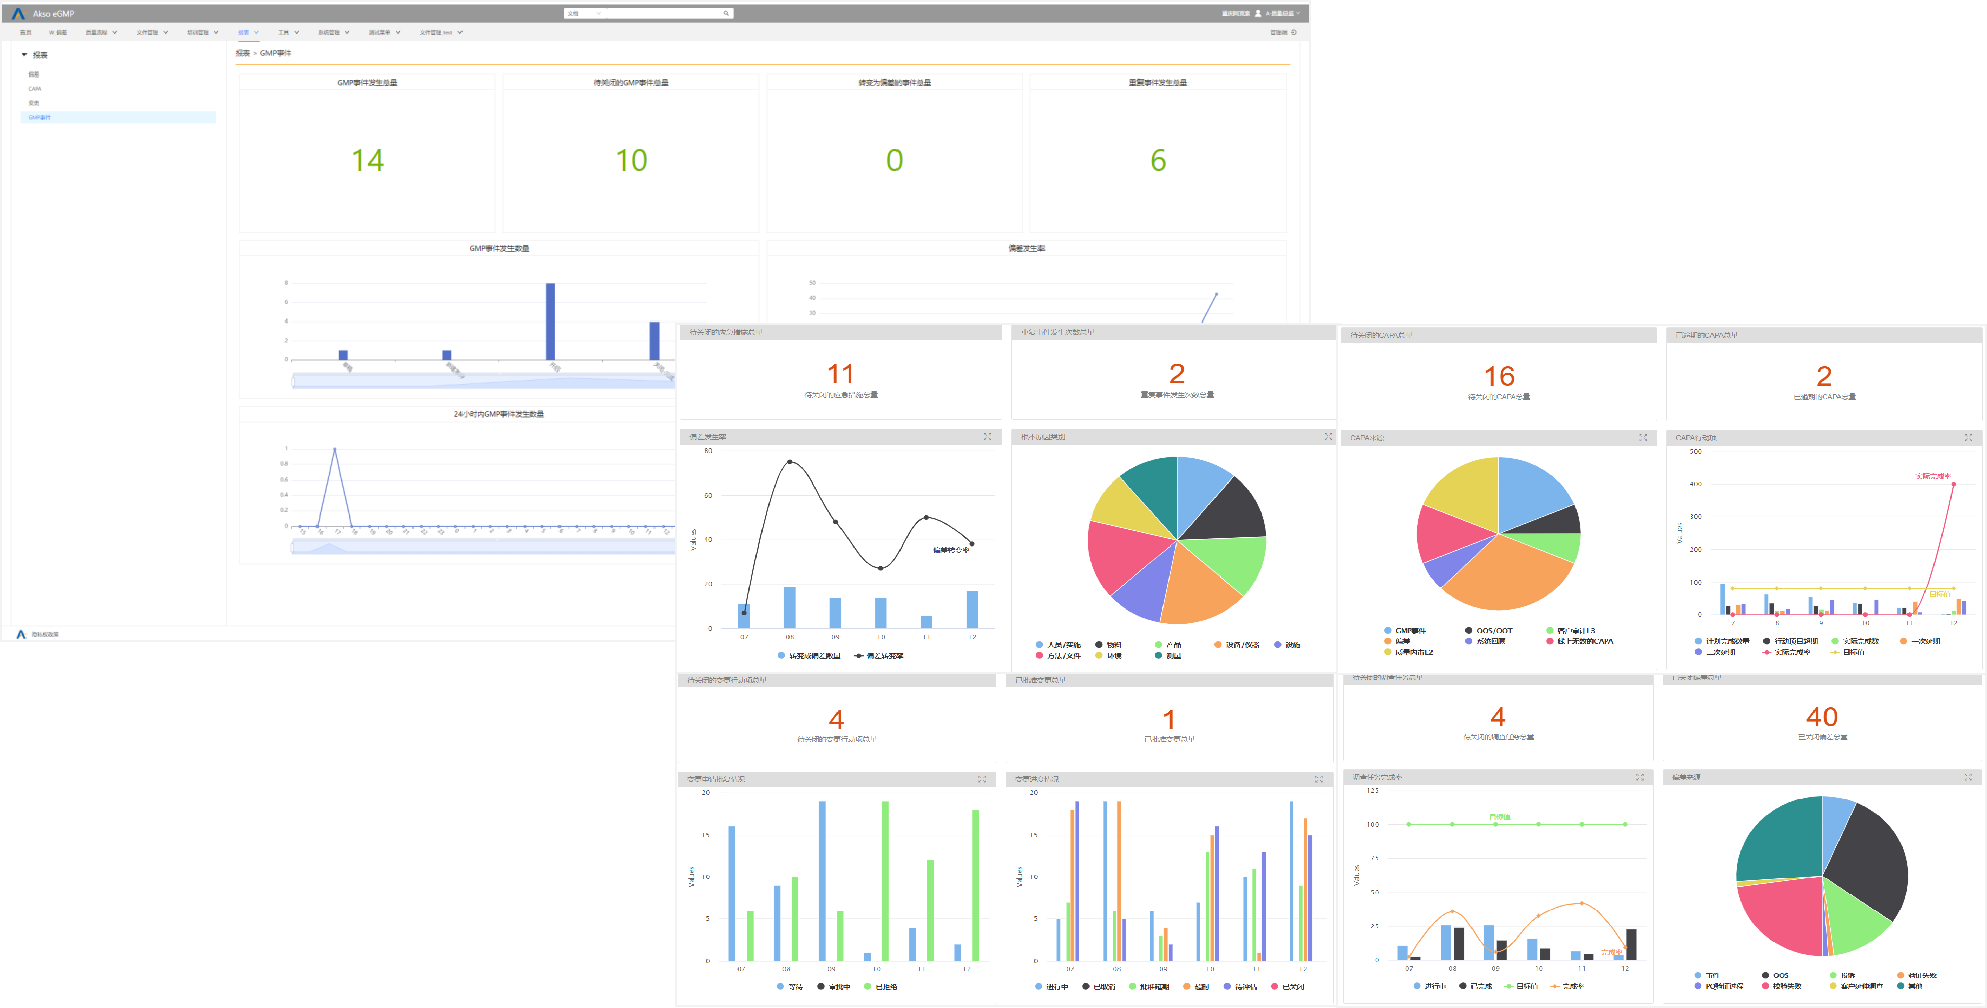Click the data zoom slider under 24小时内GMP事件发生数量 chart
The width and height of the screenshot is (1987, 1008).
tap(483, 546)
